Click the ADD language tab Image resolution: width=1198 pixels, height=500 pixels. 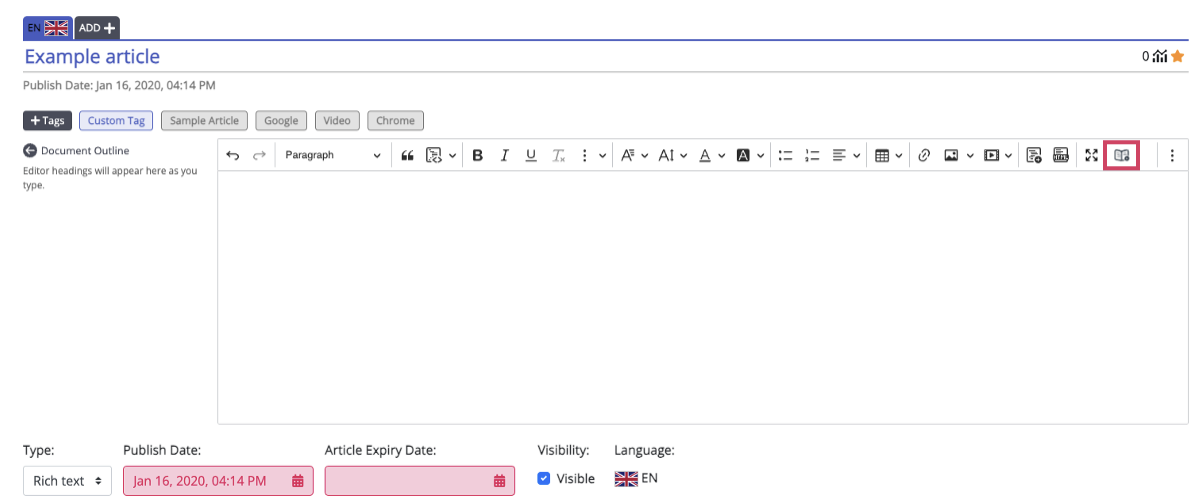coord(97,28)
